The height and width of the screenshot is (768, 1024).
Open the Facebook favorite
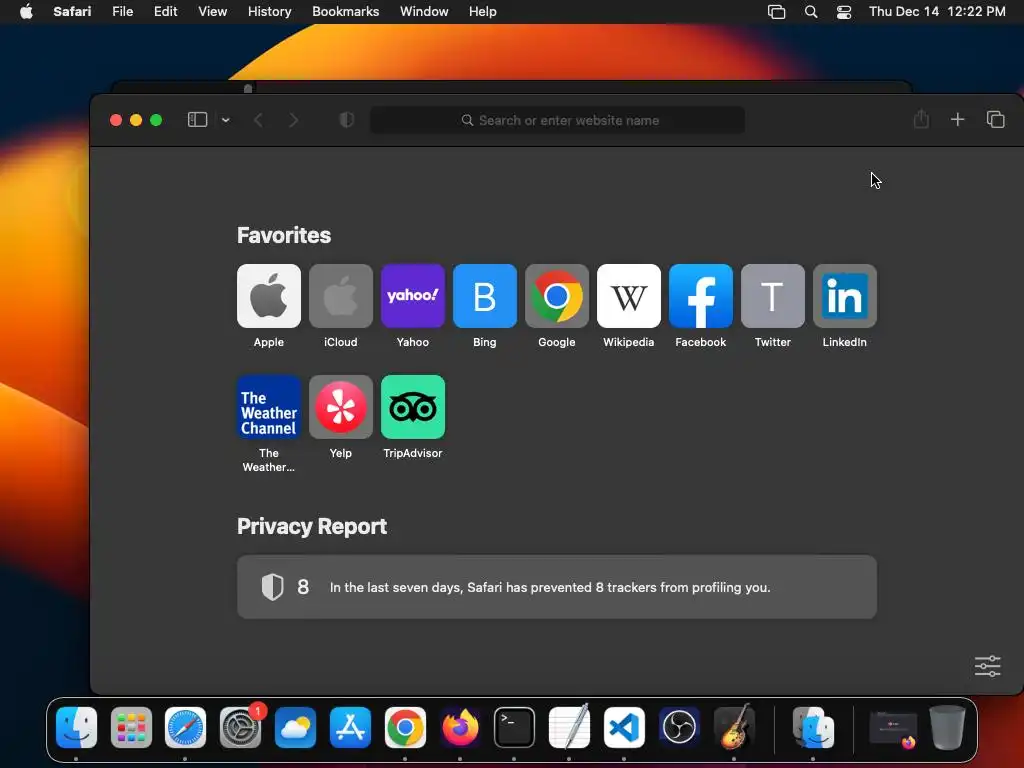tap(701, 296)
